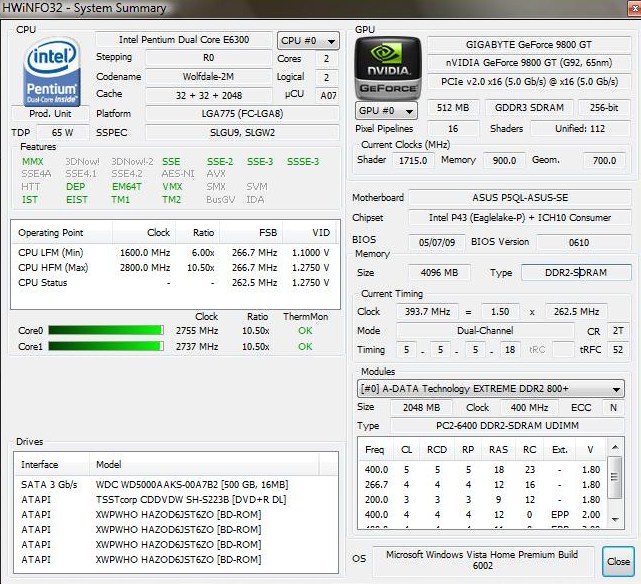The image size is (641, 584).
Task: Click the Model column header in Drives
Action: point(204,464)
